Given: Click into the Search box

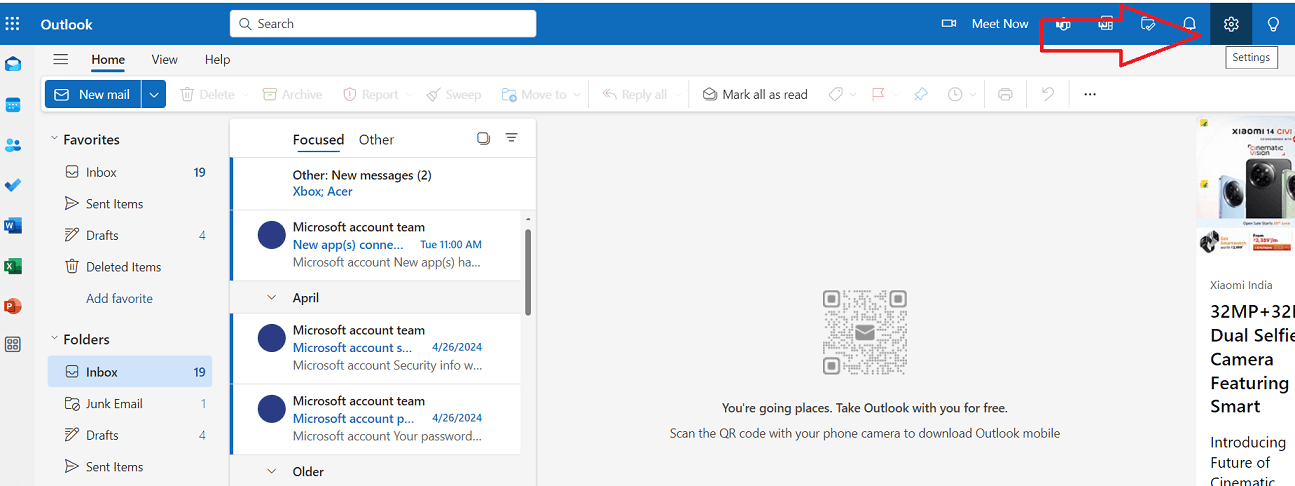Looking at the screenshot, I should pyautogui.click(x=383, y=24).
